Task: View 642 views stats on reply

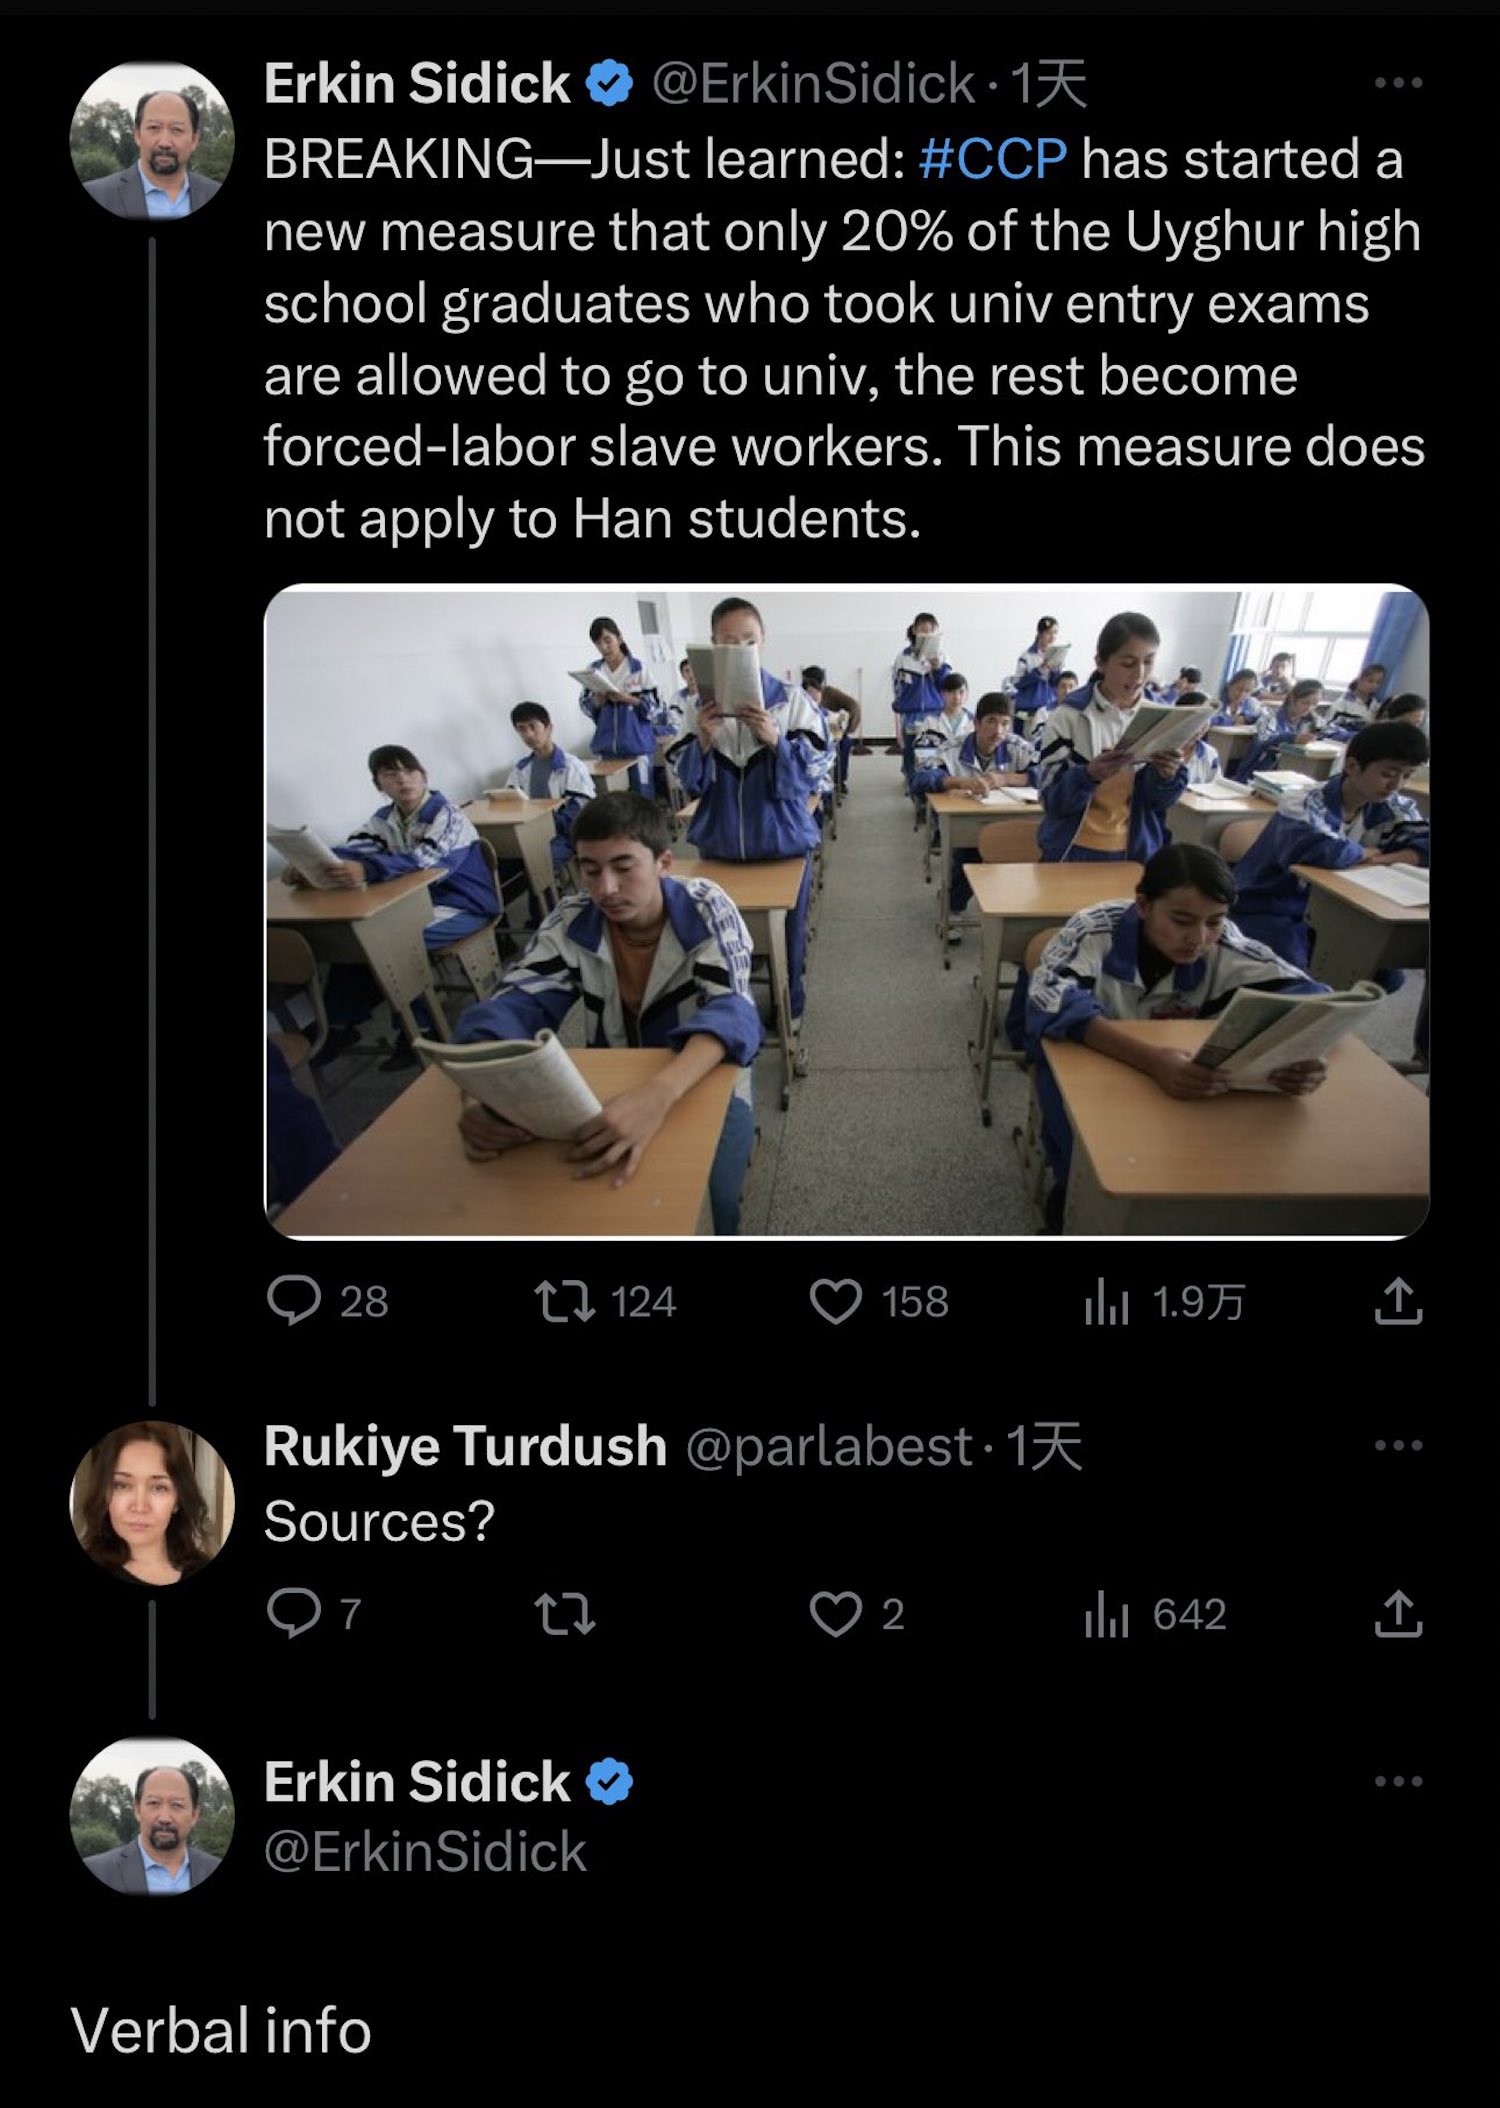Action: click(x=1106, y=1614)
